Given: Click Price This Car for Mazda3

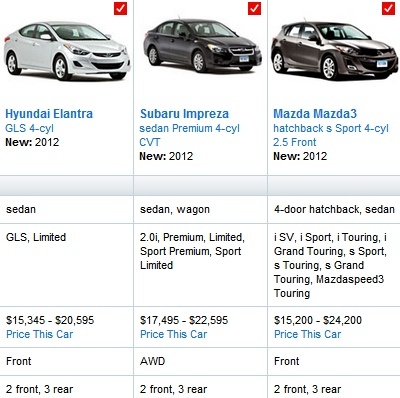Looking at the screenshot, I should 308,334.
